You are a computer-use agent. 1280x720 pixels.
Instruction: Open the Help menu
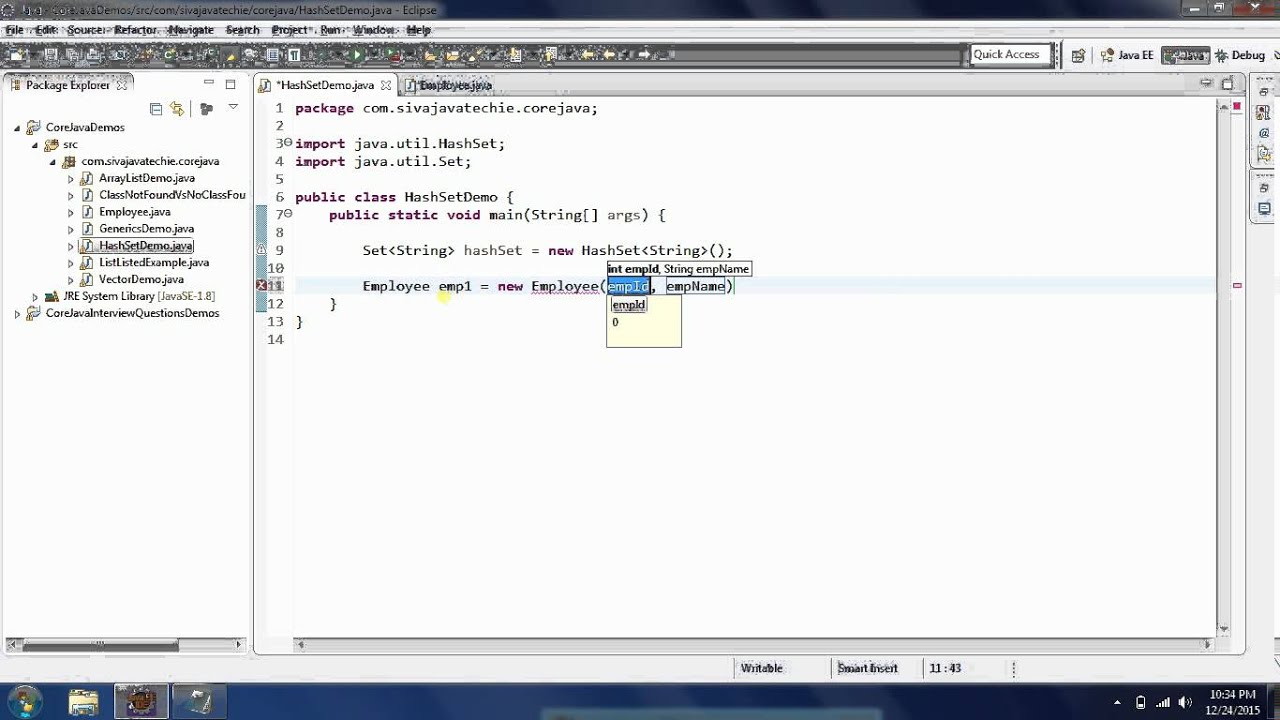419,30
